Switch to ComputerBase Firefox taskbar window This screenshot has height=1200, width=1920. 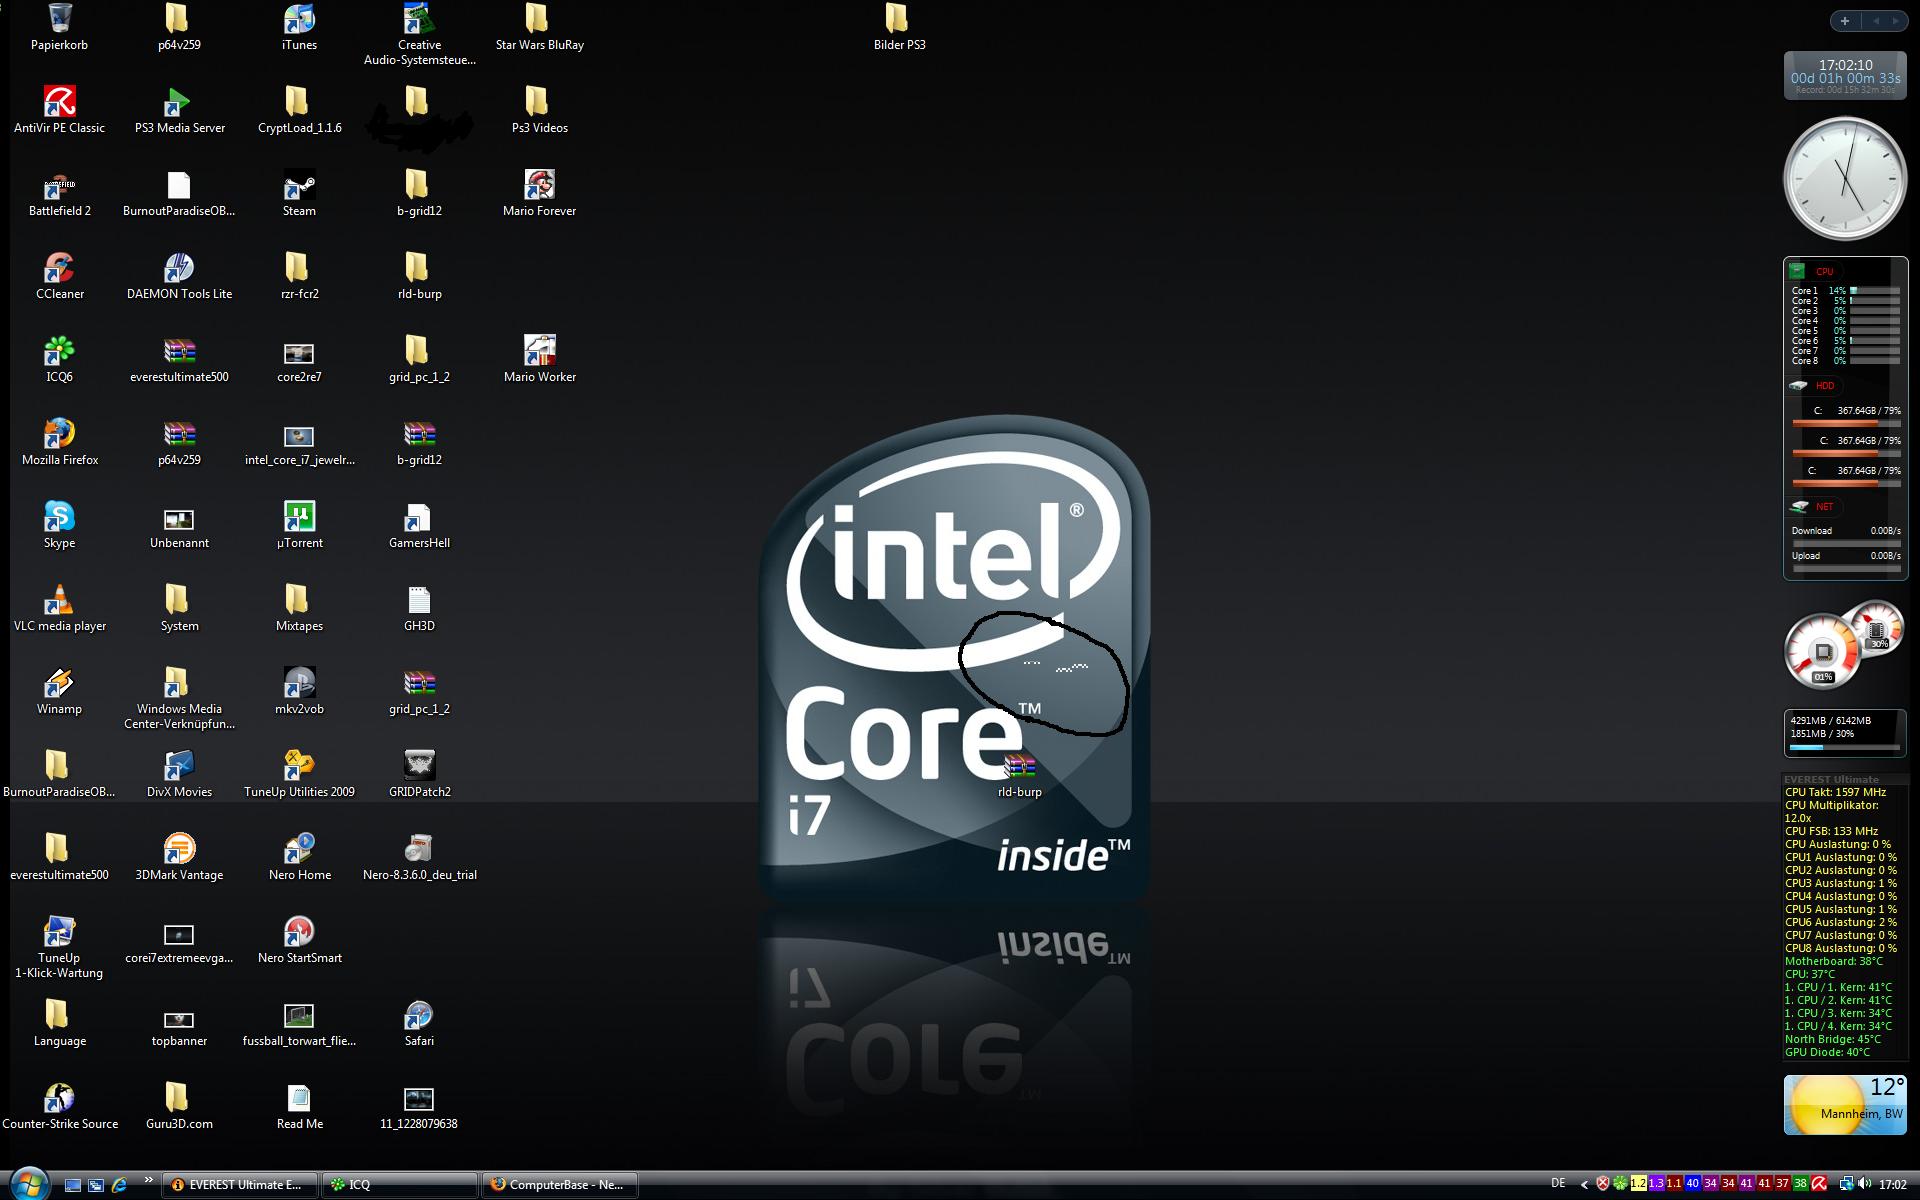pos(560,1185)
